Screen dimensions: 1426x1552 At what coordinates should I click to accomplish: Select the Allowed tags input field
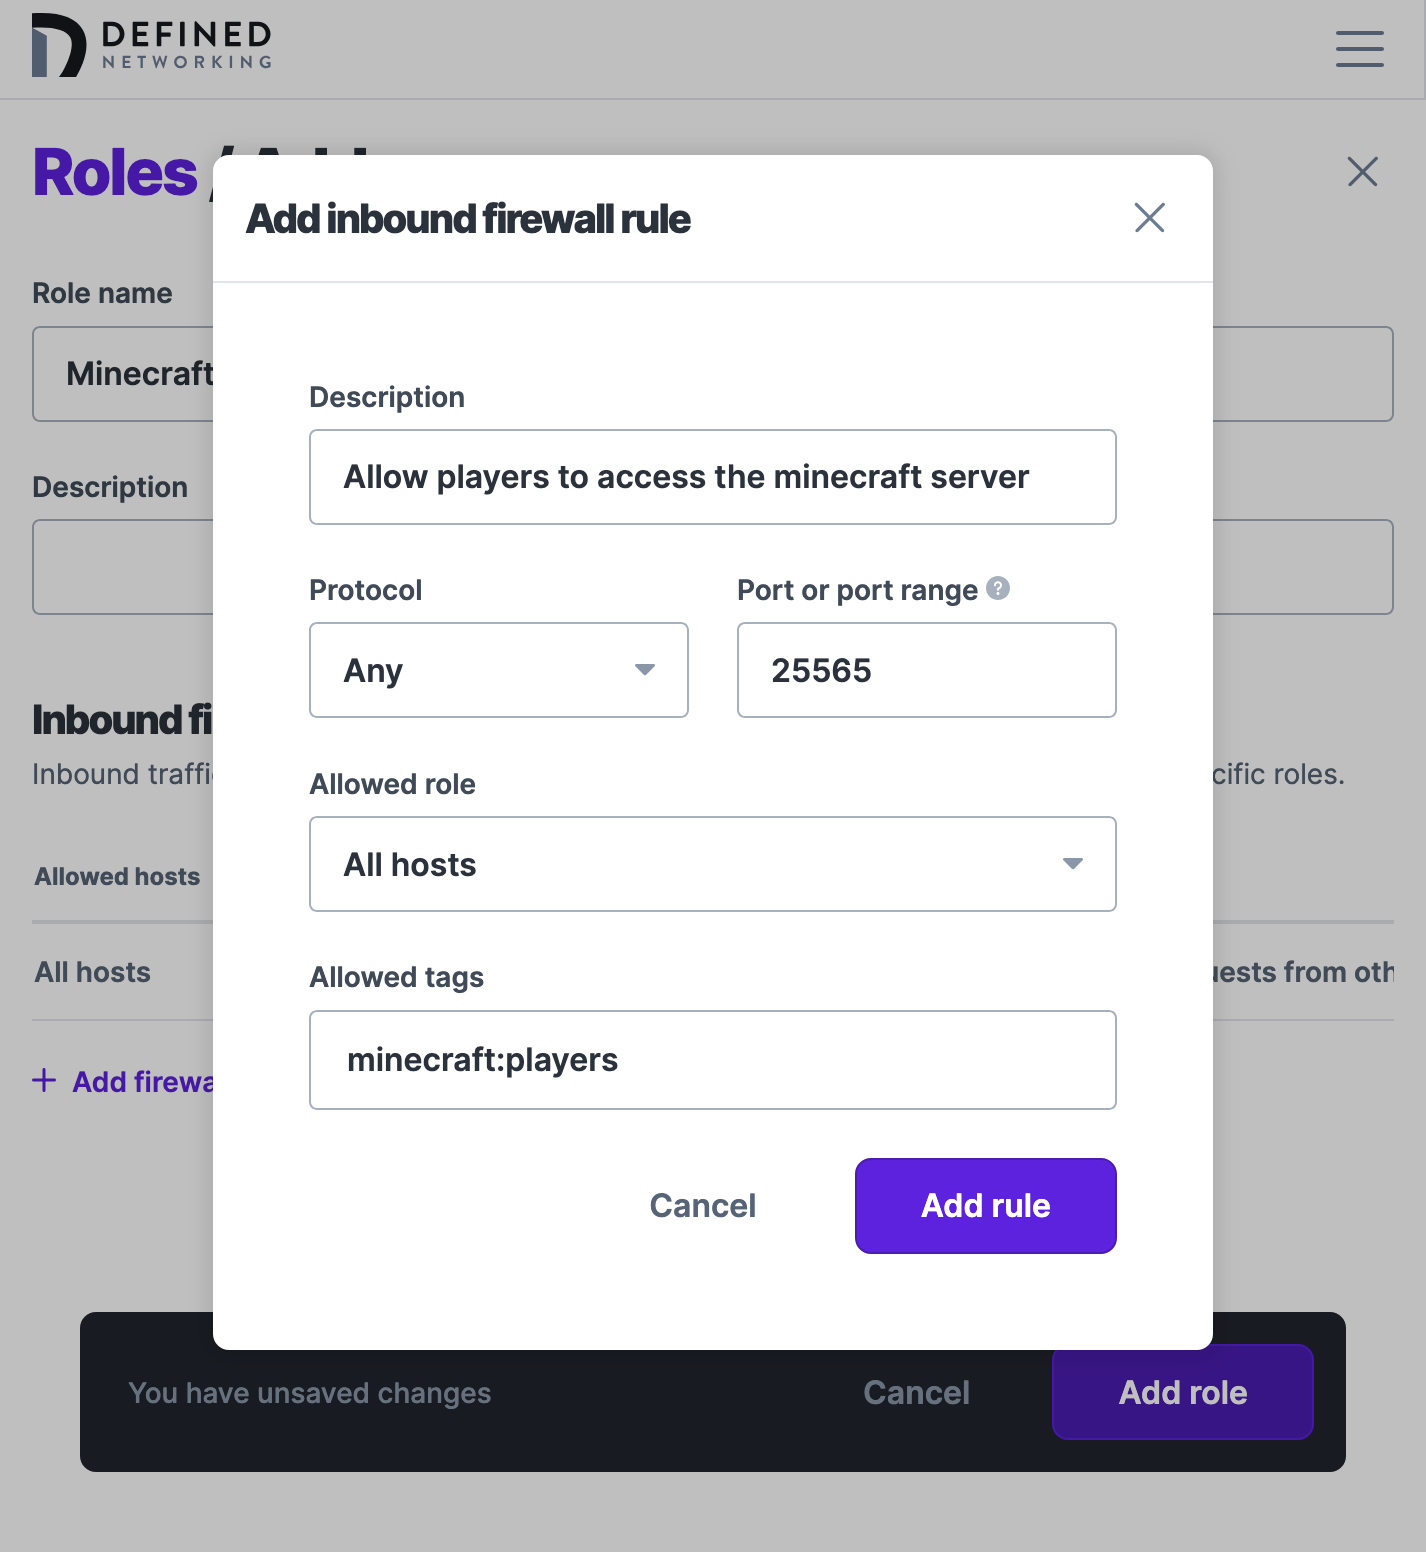712,1060
